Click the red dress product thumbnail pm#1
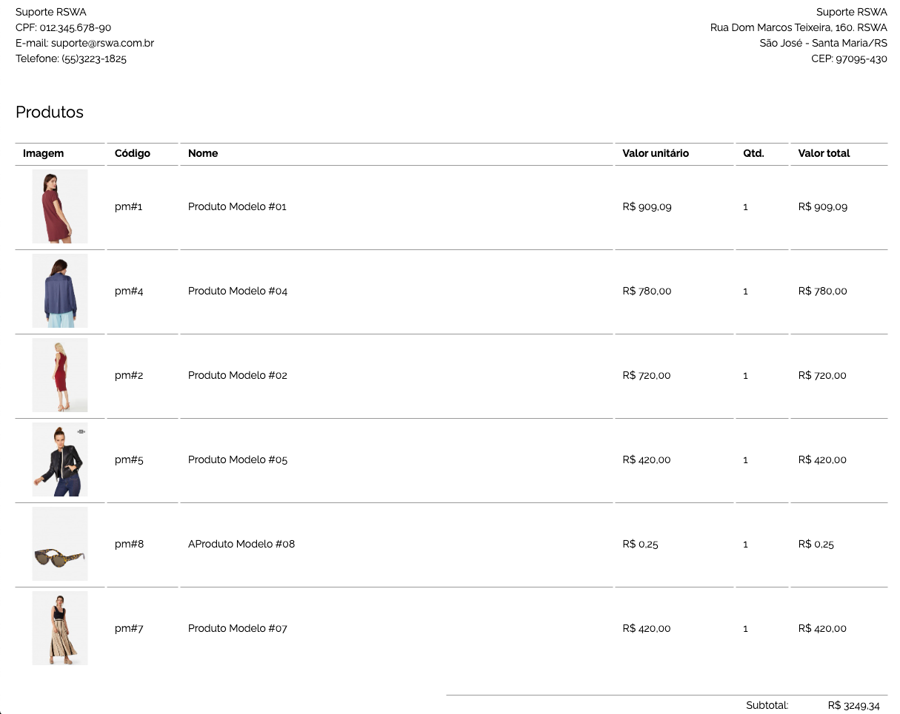The height and width of the screenshot is (714, 900). [x=60, y=207]
